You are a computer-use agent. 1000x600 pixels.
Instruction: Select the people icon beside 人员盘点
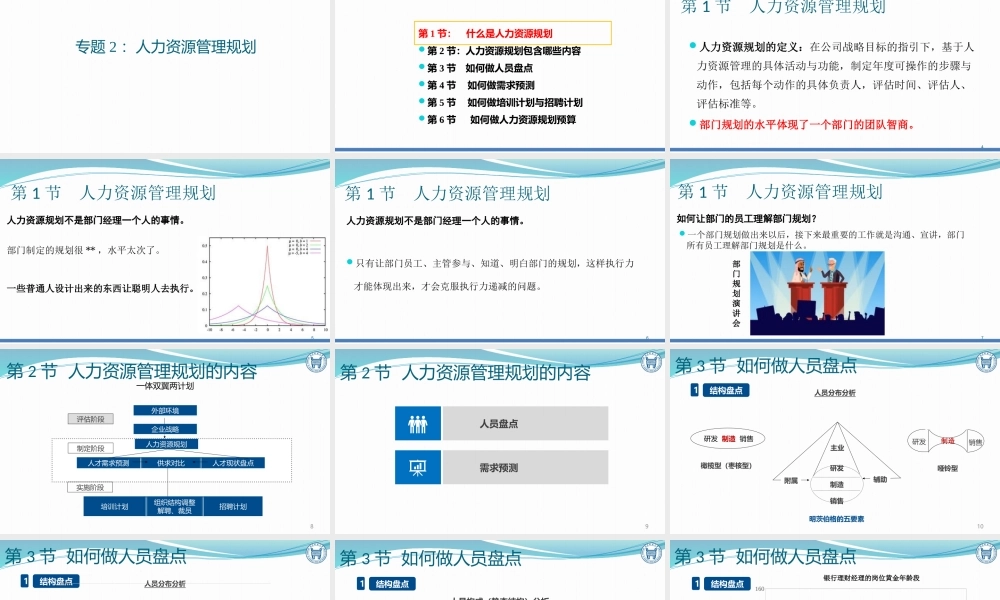[417, 423]
